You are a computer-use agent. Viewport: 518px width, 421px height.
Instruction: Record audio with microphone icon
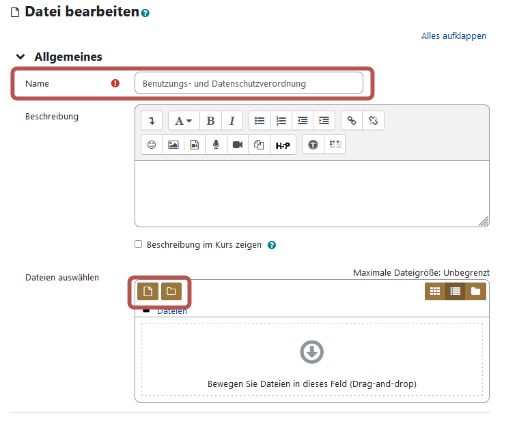216,145
